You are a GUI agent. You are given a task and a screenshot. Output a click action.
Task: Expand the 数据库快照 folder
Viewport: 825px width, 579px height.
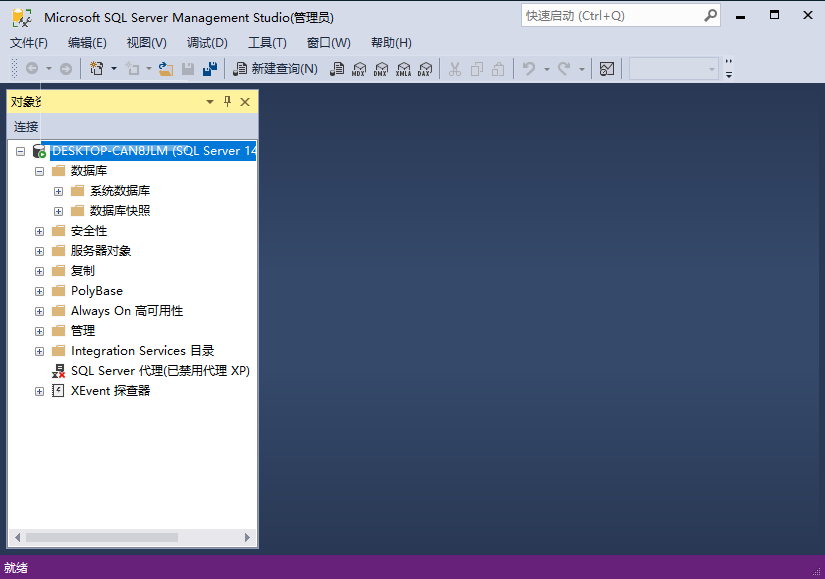(58, 212)
